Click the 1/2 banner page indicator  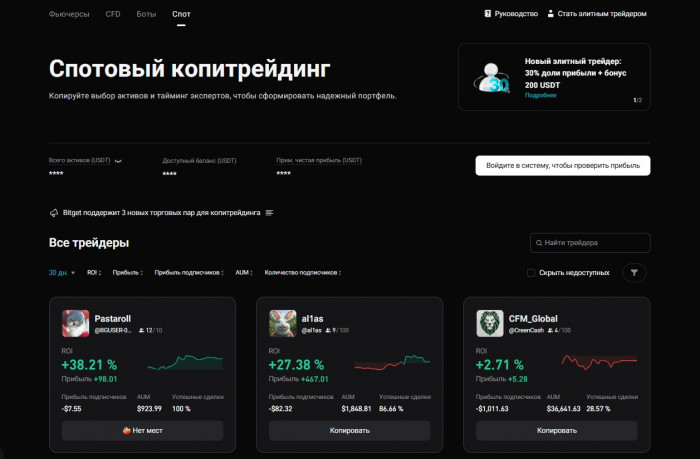point(638,100)
